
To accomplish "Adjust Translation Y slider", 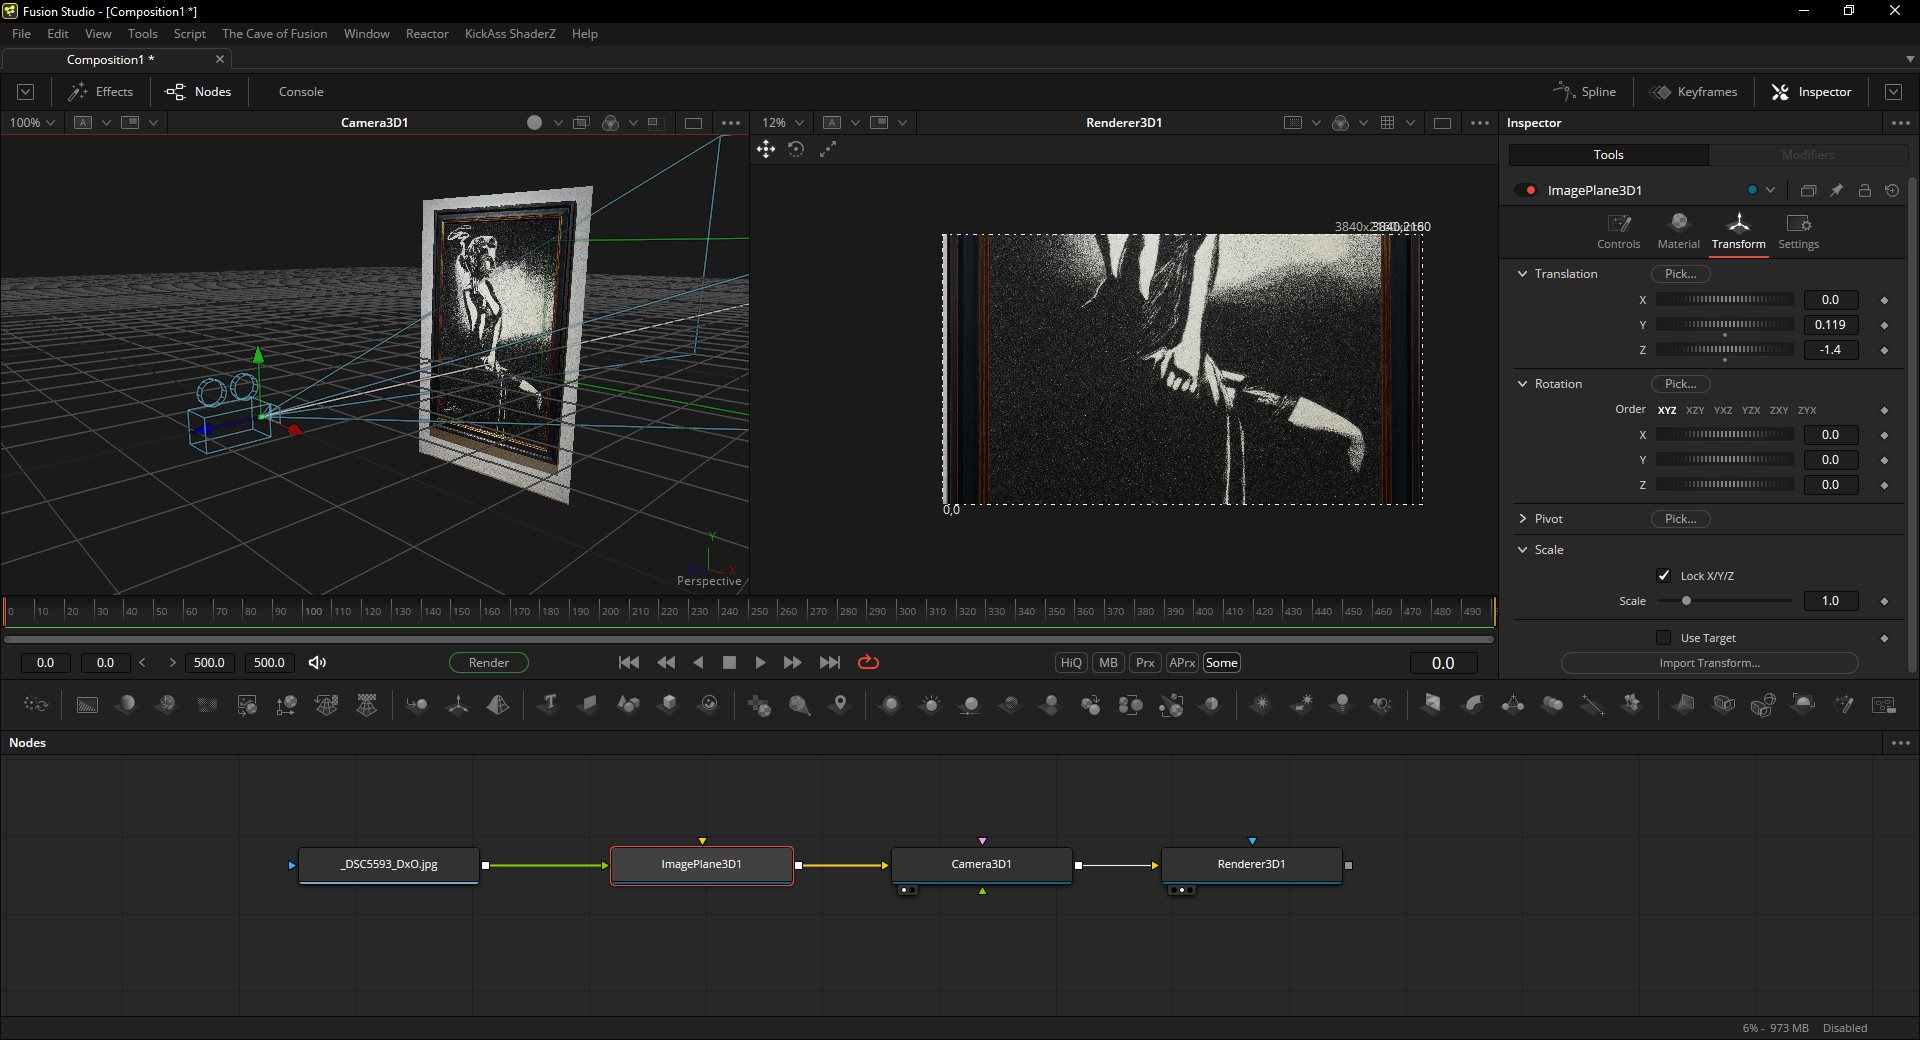I will [x=1725, y=324].
